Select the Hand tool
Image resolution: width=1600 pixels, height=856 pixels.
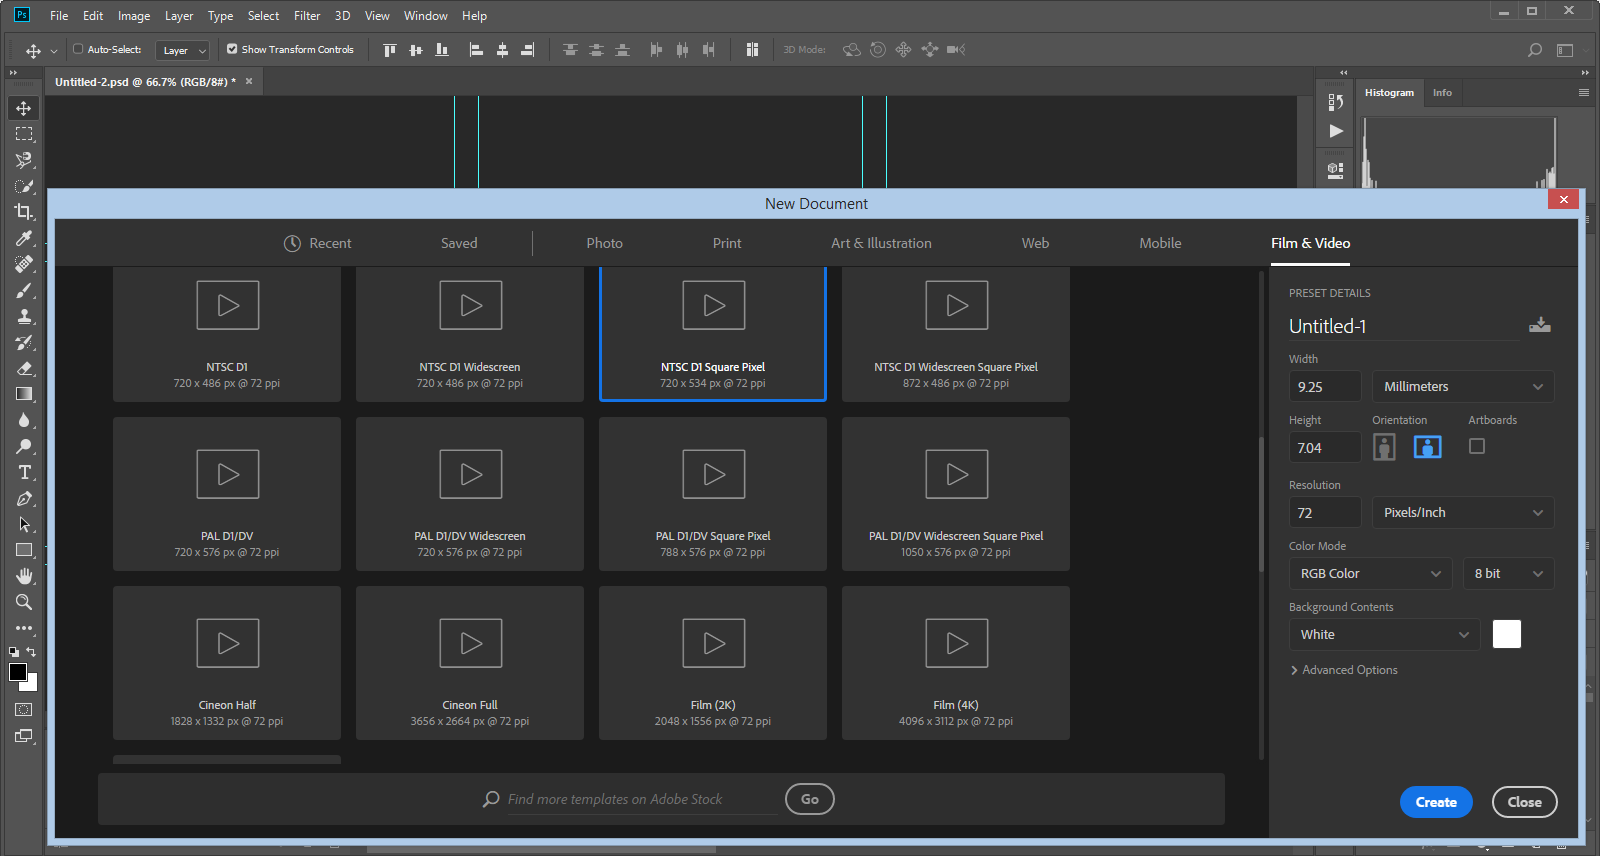[x=23, y=576]
